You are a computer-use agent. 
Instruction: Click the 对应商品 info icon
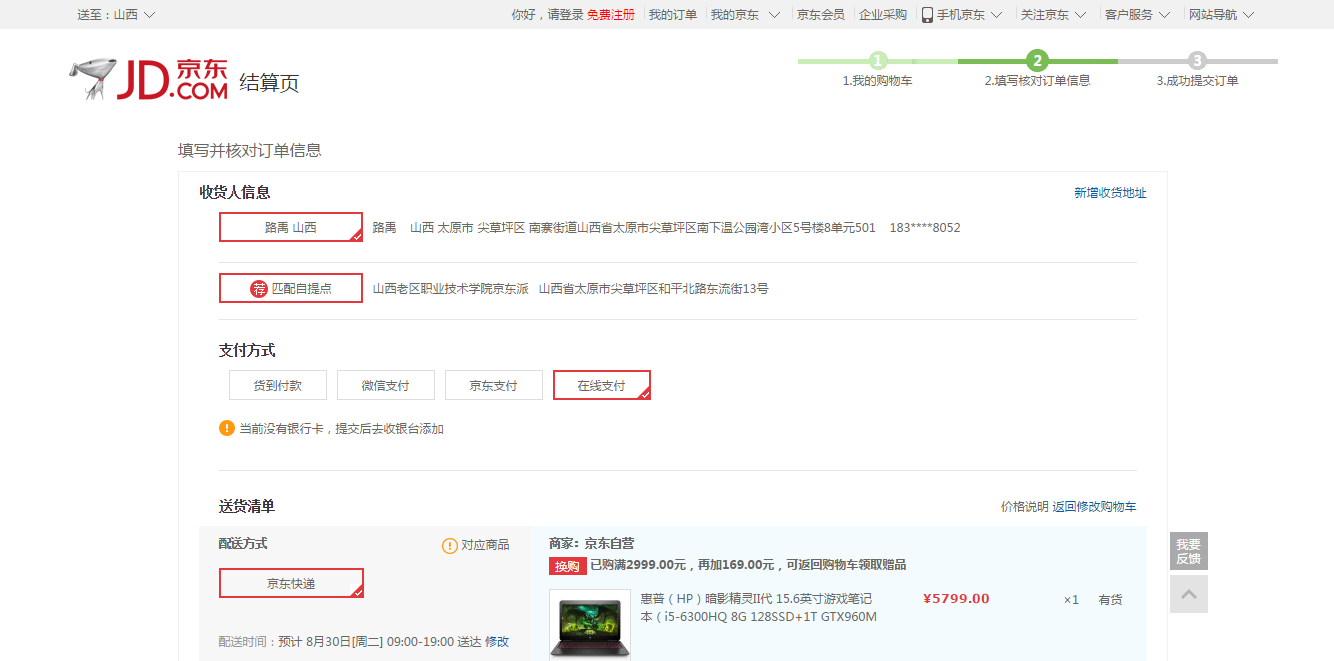[x=450, y=545]
